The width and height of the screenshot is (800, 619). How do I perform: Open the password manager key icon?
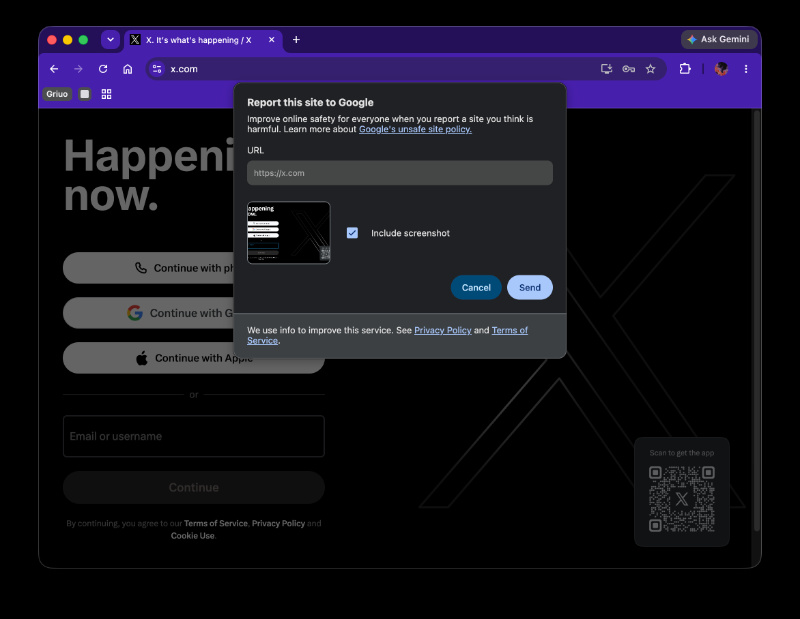tap(629, 69)
